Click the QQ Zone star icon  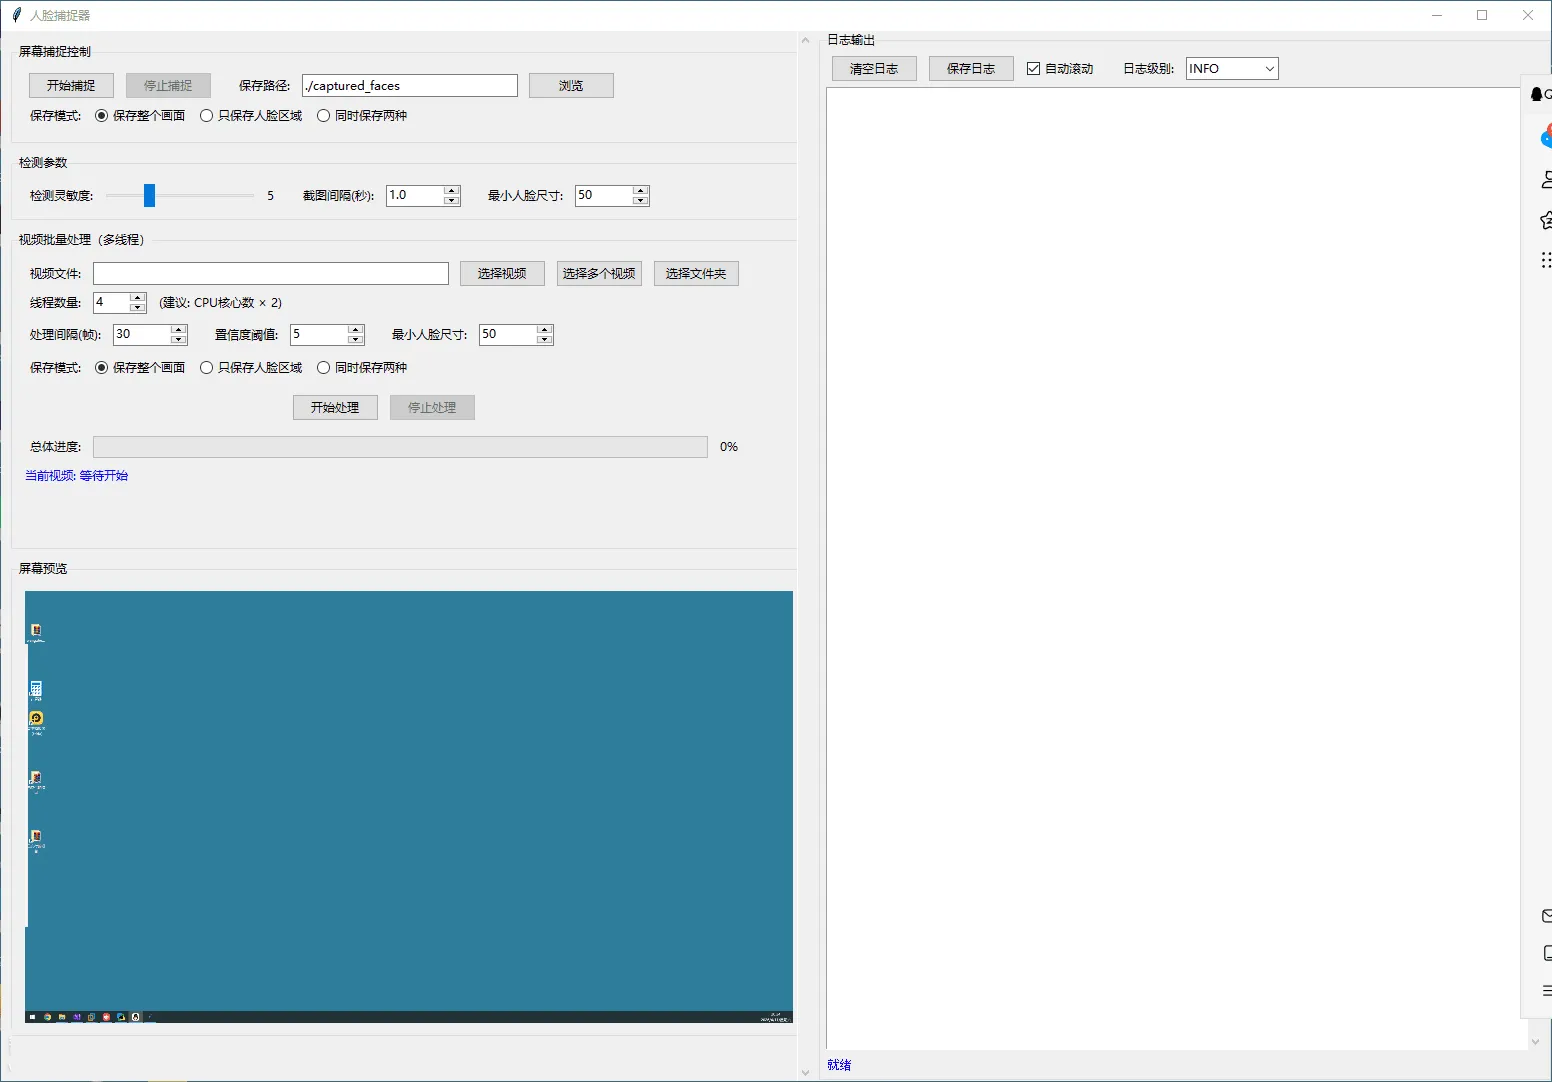[1546, 220]
